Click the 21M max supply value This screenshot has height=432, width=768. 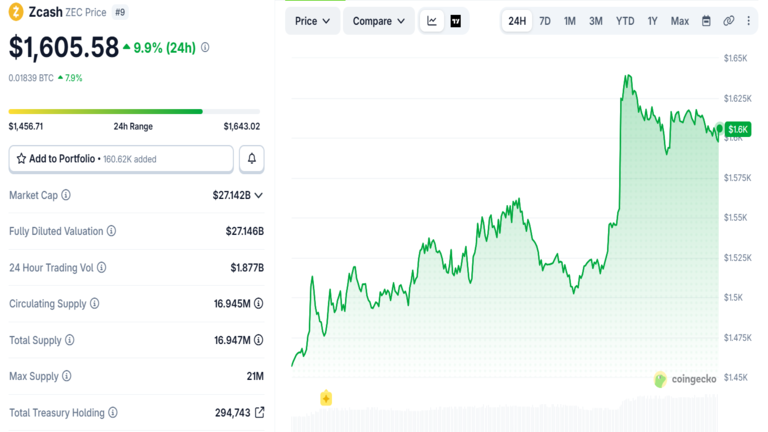tap(255, 376)
